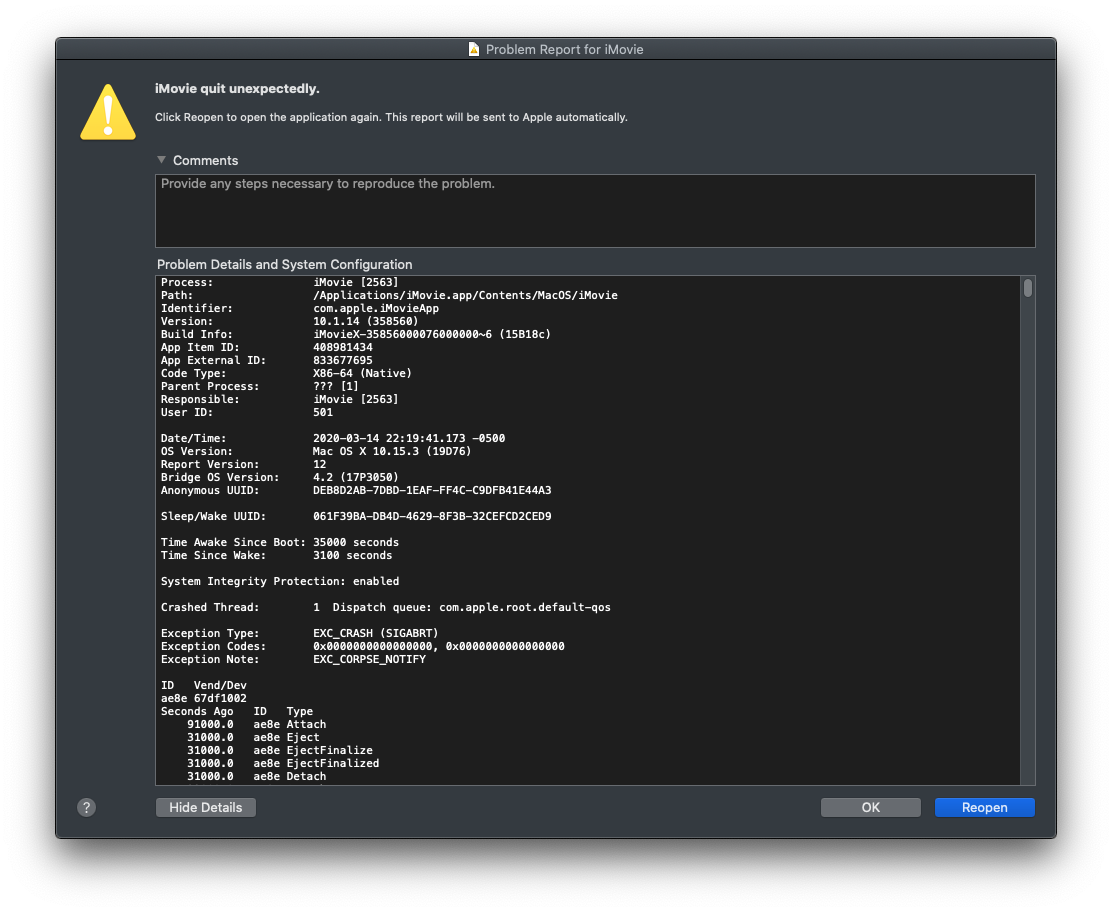Click the 'Seconds Ago ID Type' header
The image size is (1112, 912).
point(237,711)
